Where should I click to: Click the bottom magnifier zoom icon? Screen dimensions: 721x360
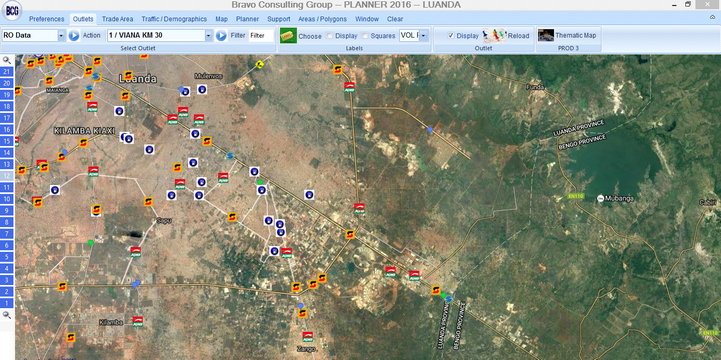[6, 315]
